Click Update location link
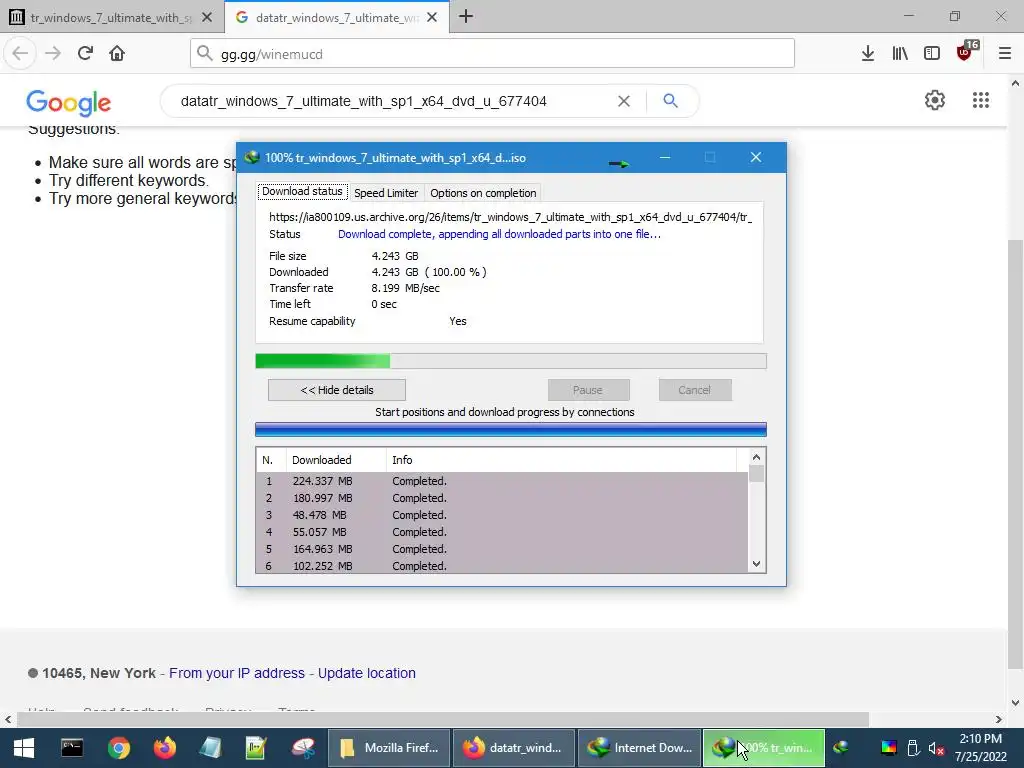Viewport: 1024px width, 768px height. coord(366,673)
